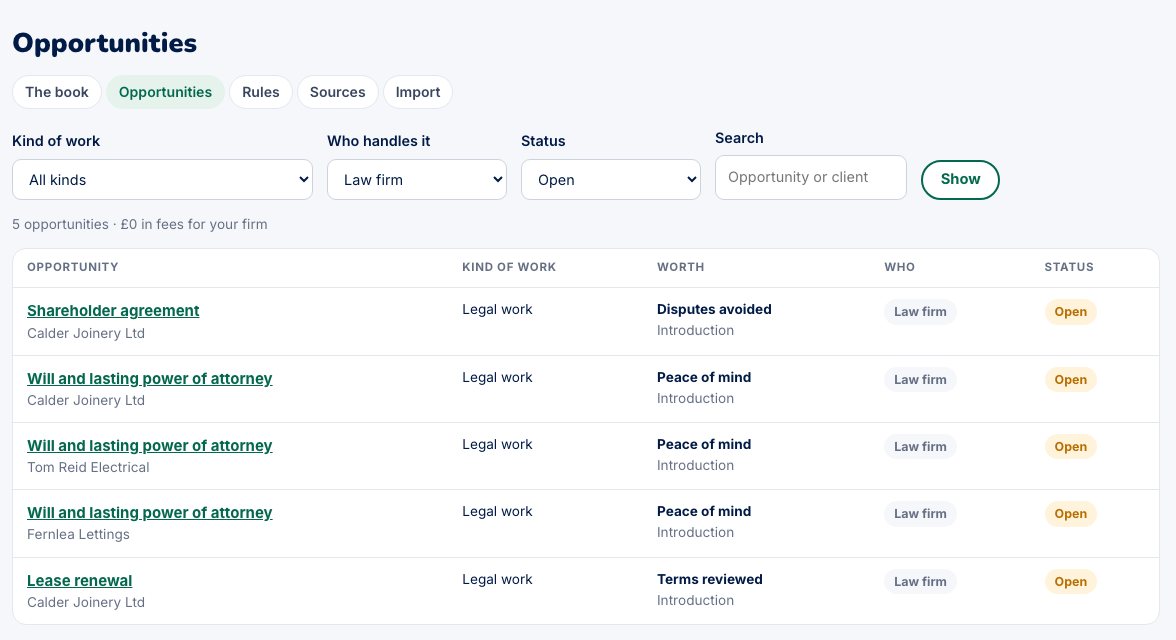Click Law firm badge in Fernlea Lettings row

(920, 514)
